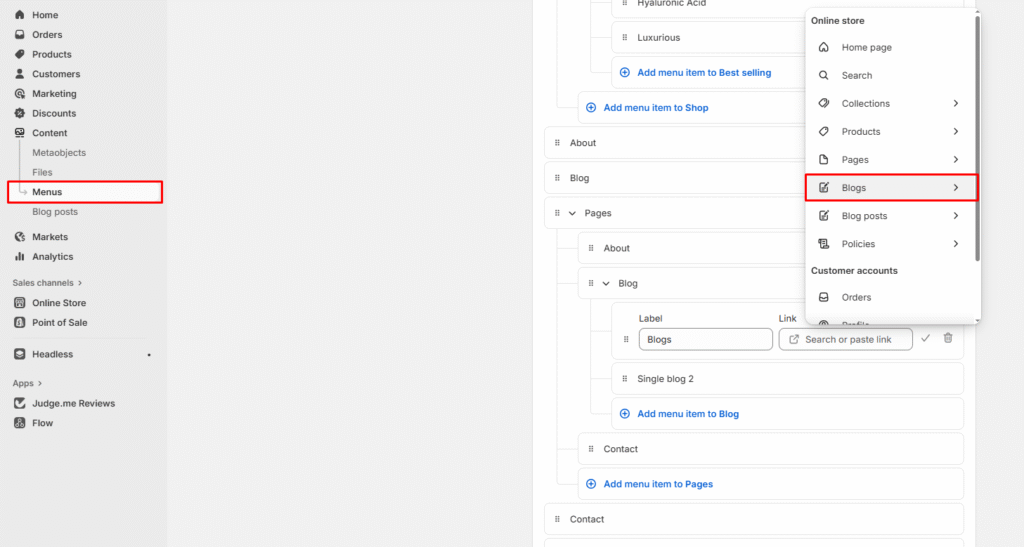
Task: Click the Flow app icon
Action: tap(20, 423)
